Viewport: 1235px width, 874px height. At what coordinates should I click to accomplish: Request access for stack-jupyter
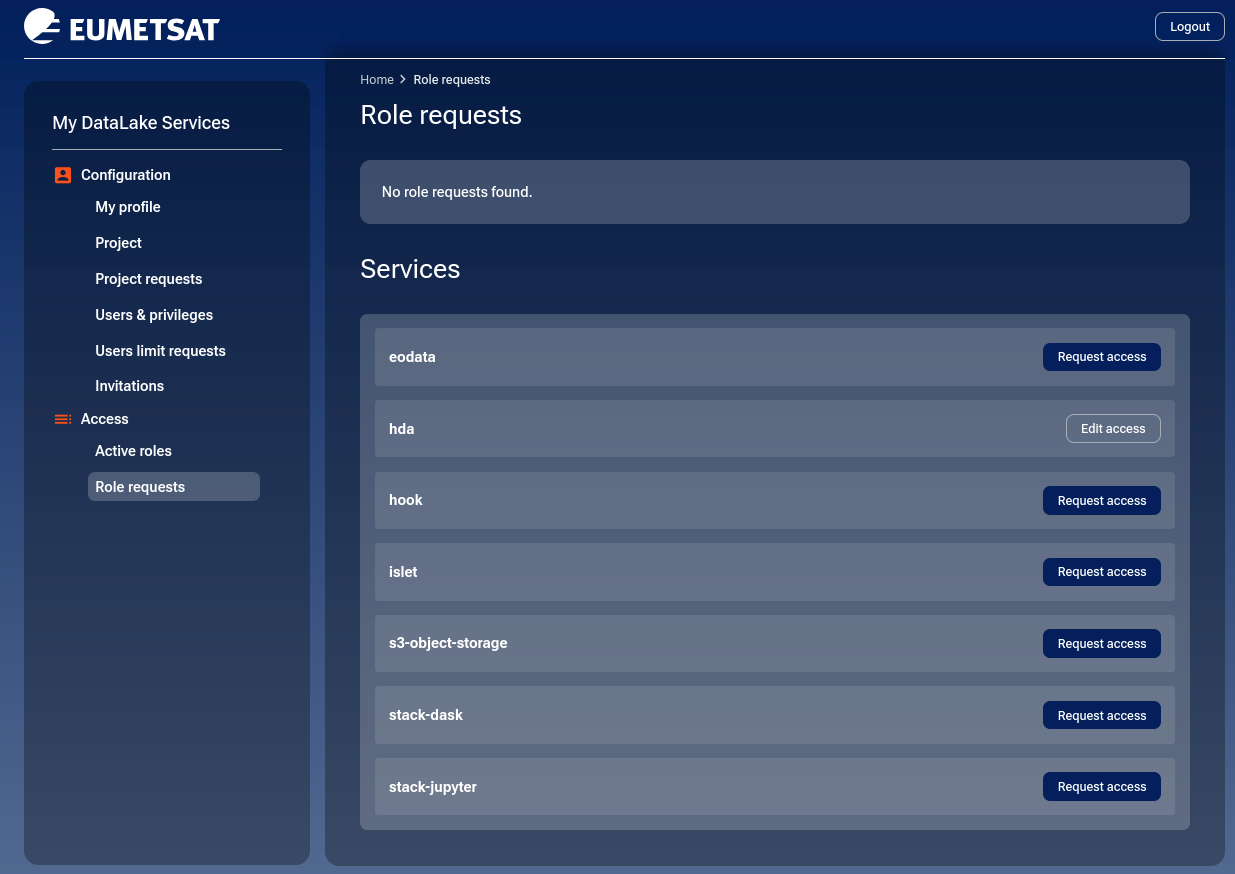(x=1102, y=787)
